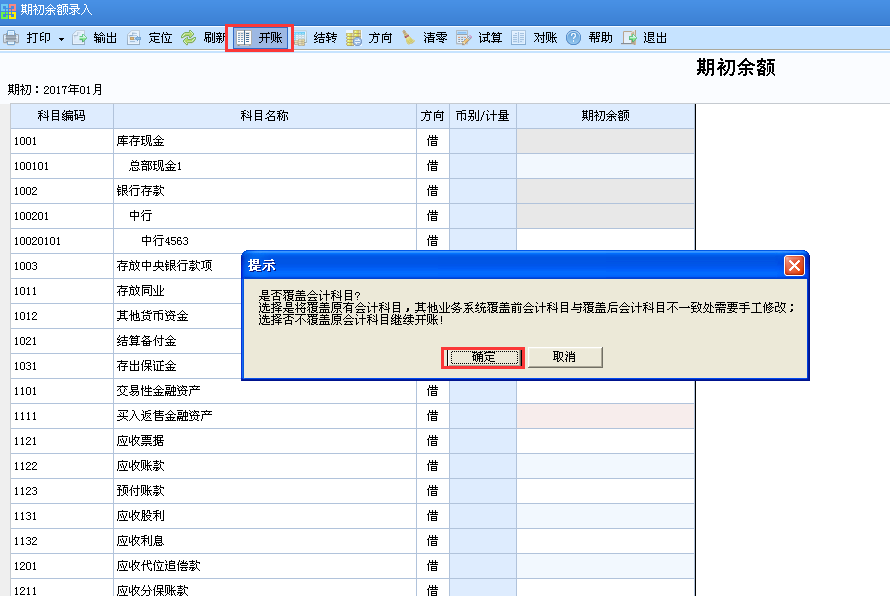Screen dimensions: 890x596
Task: Run 试算 (Trial balance) from toolbar
Action: coord(464,38)
